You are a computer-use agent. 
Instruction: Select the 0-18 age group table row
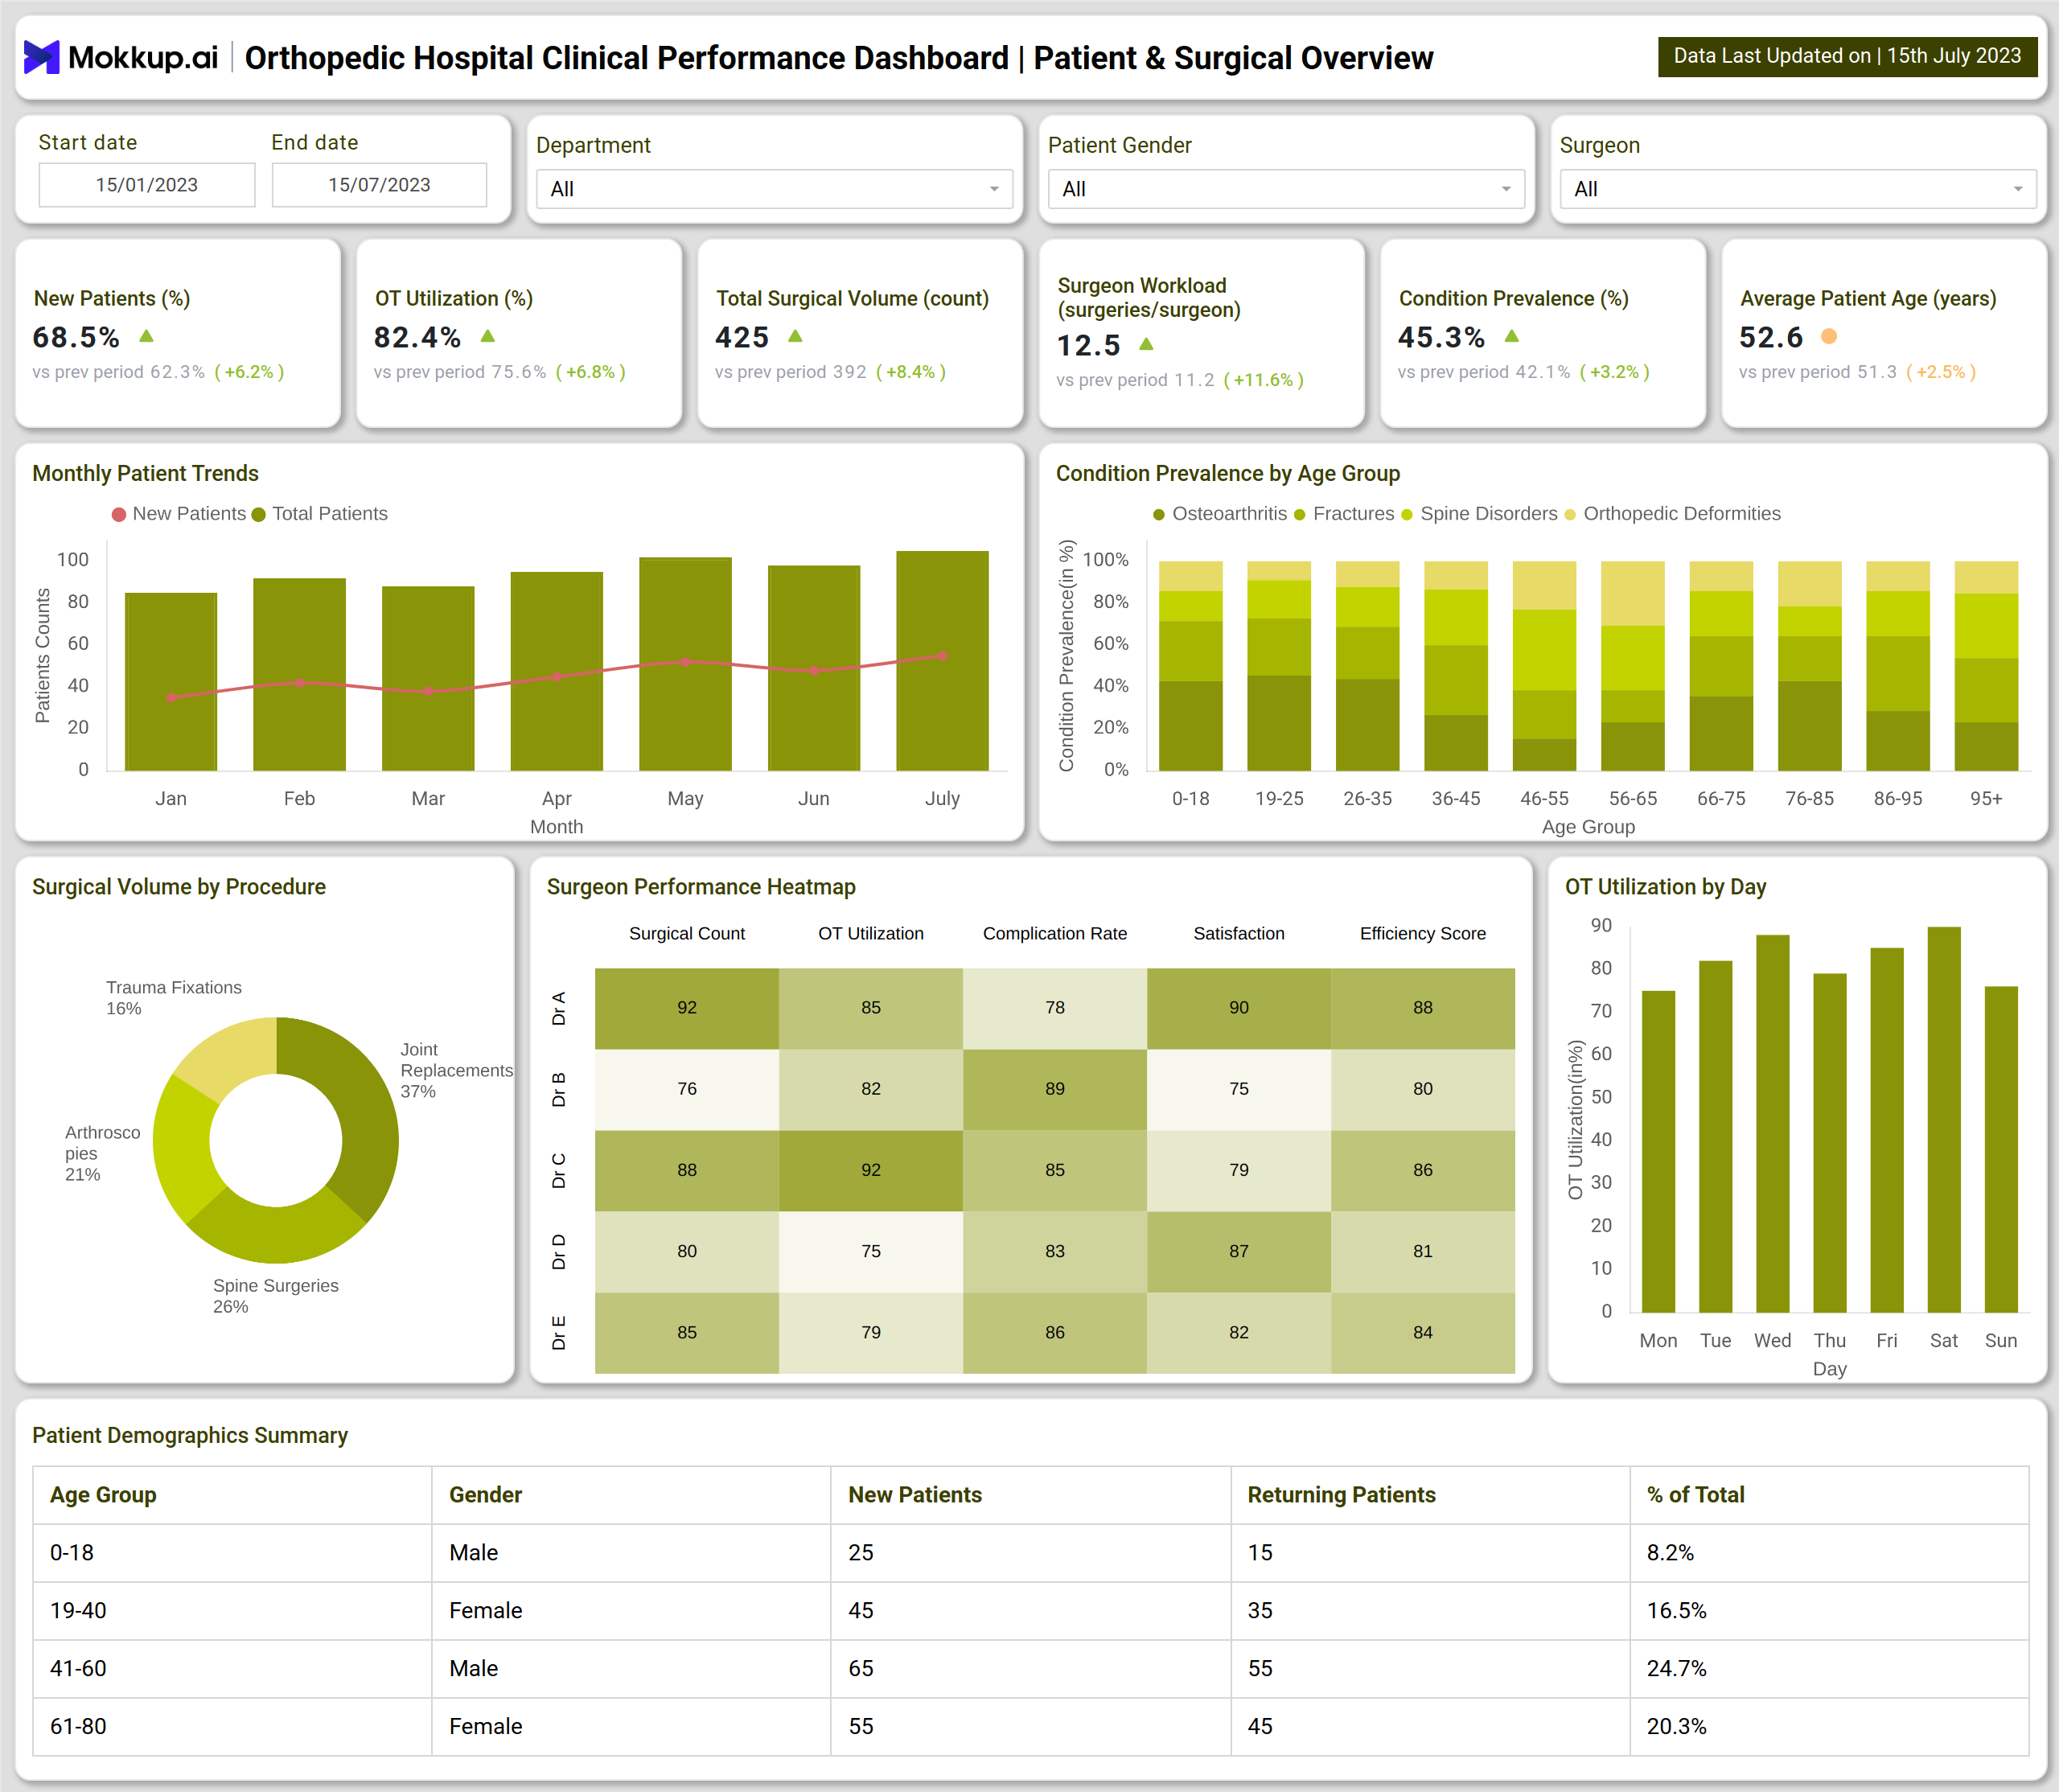pyautogui.click(x=1031, y=1553)
